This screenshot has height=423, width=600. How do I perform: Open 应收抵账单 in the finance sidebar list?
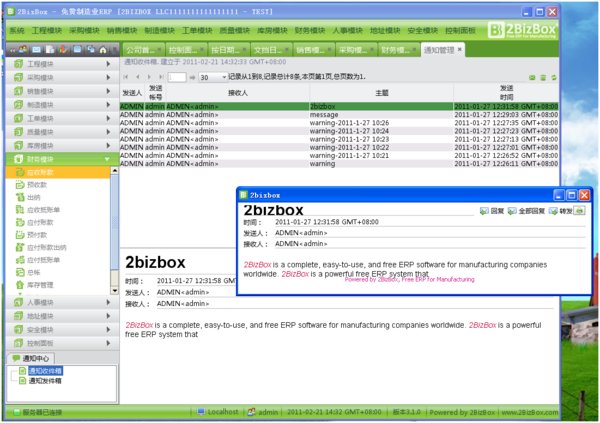57,210
